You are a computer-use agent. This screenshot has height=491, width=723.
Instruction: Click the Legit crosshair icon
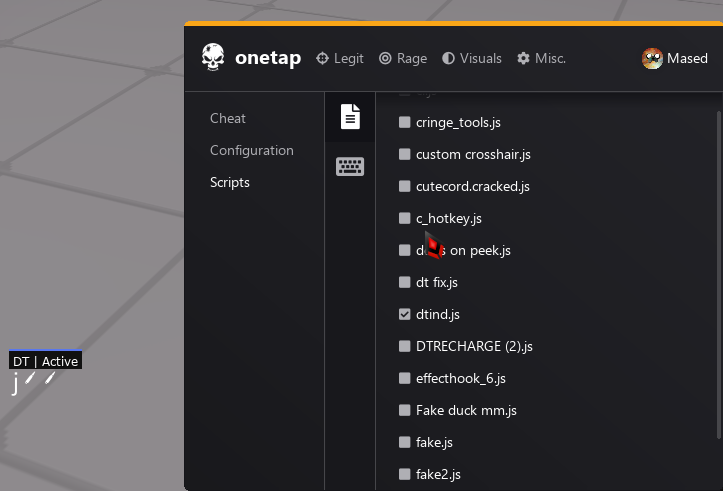click(x=322, y=58)
